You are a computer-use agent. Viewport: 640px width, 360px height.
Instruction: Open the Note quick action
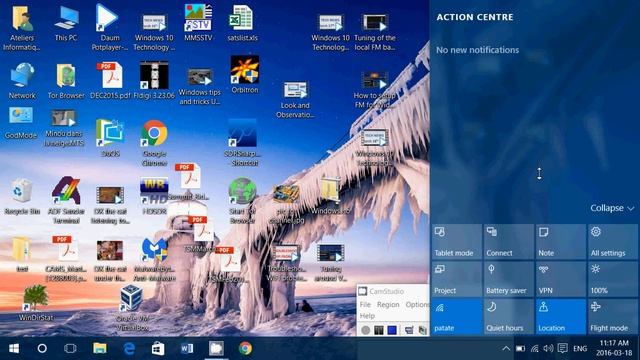560,242
